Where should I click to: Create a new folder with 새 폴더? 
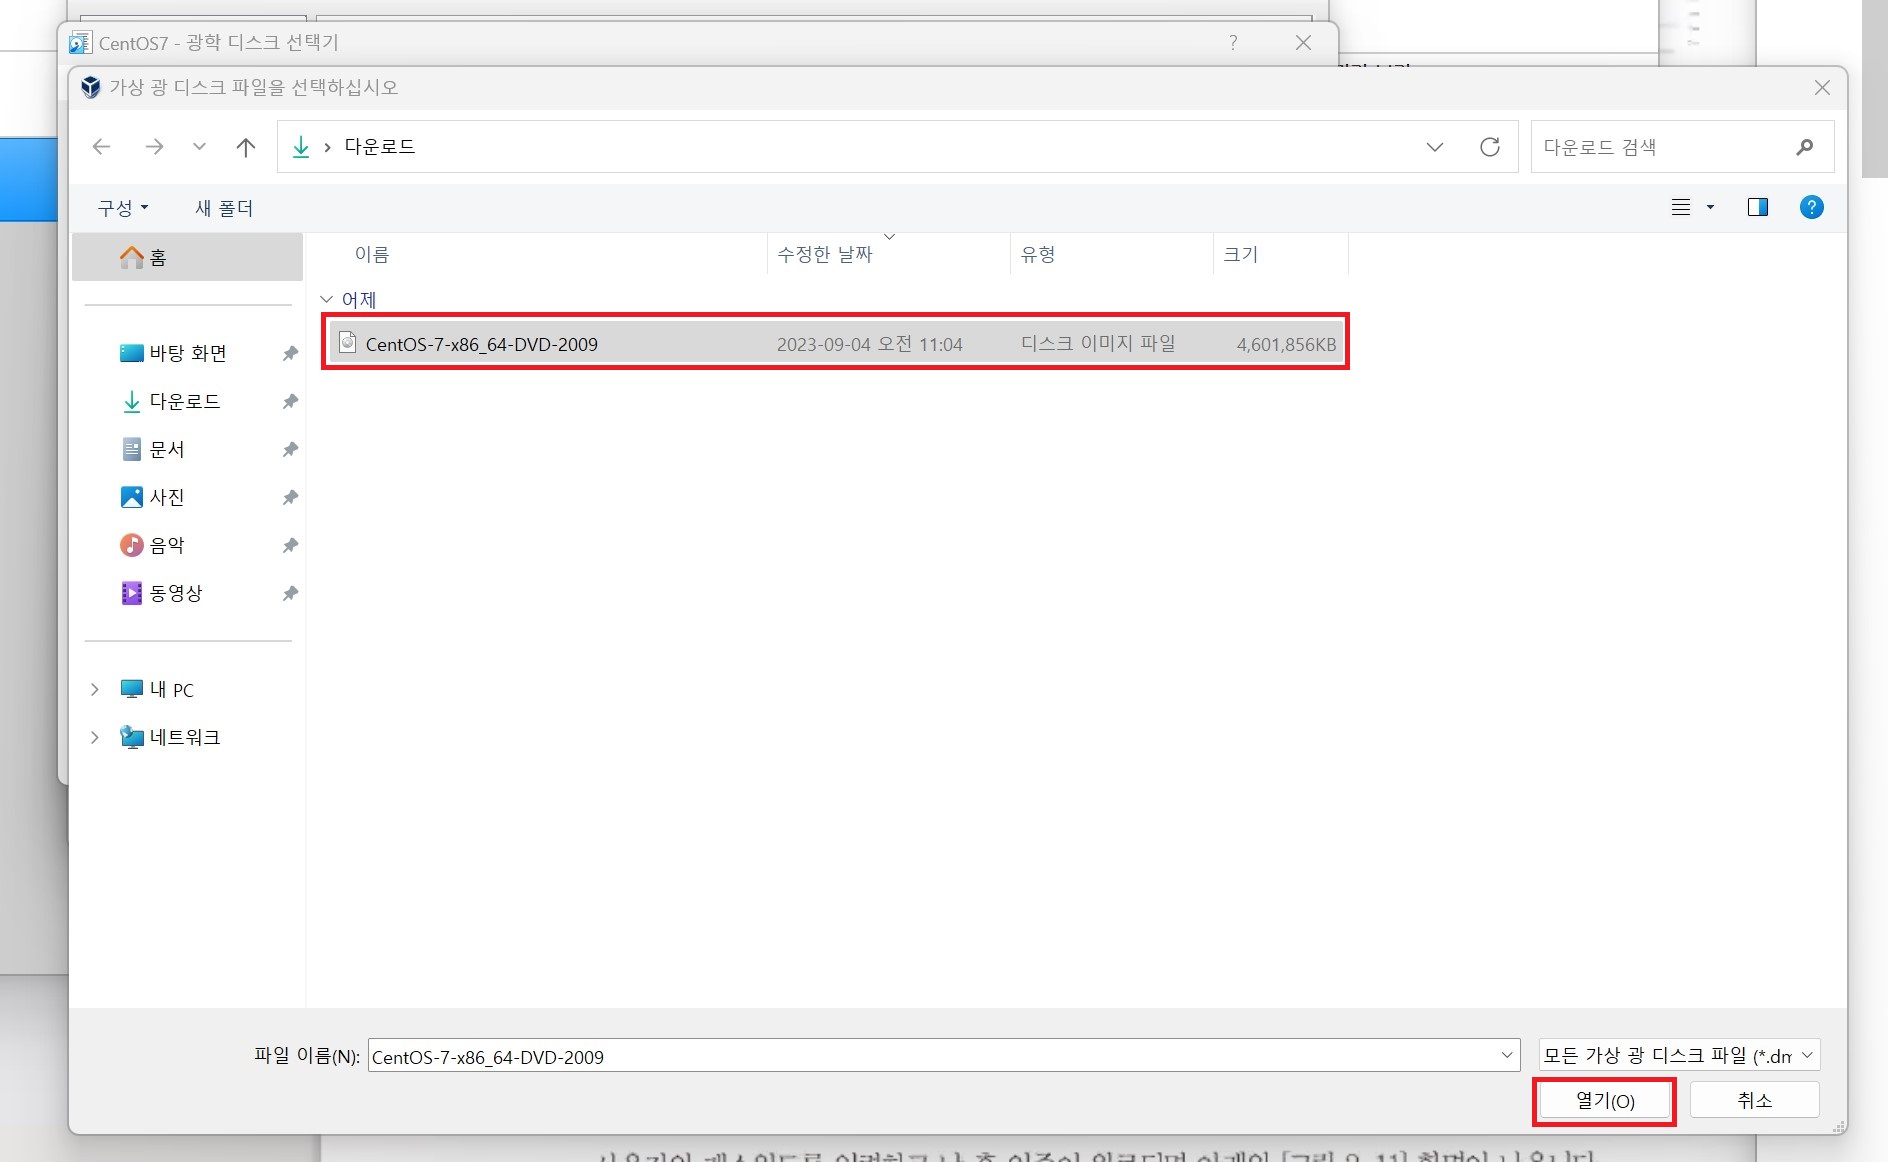coord(224,208)
